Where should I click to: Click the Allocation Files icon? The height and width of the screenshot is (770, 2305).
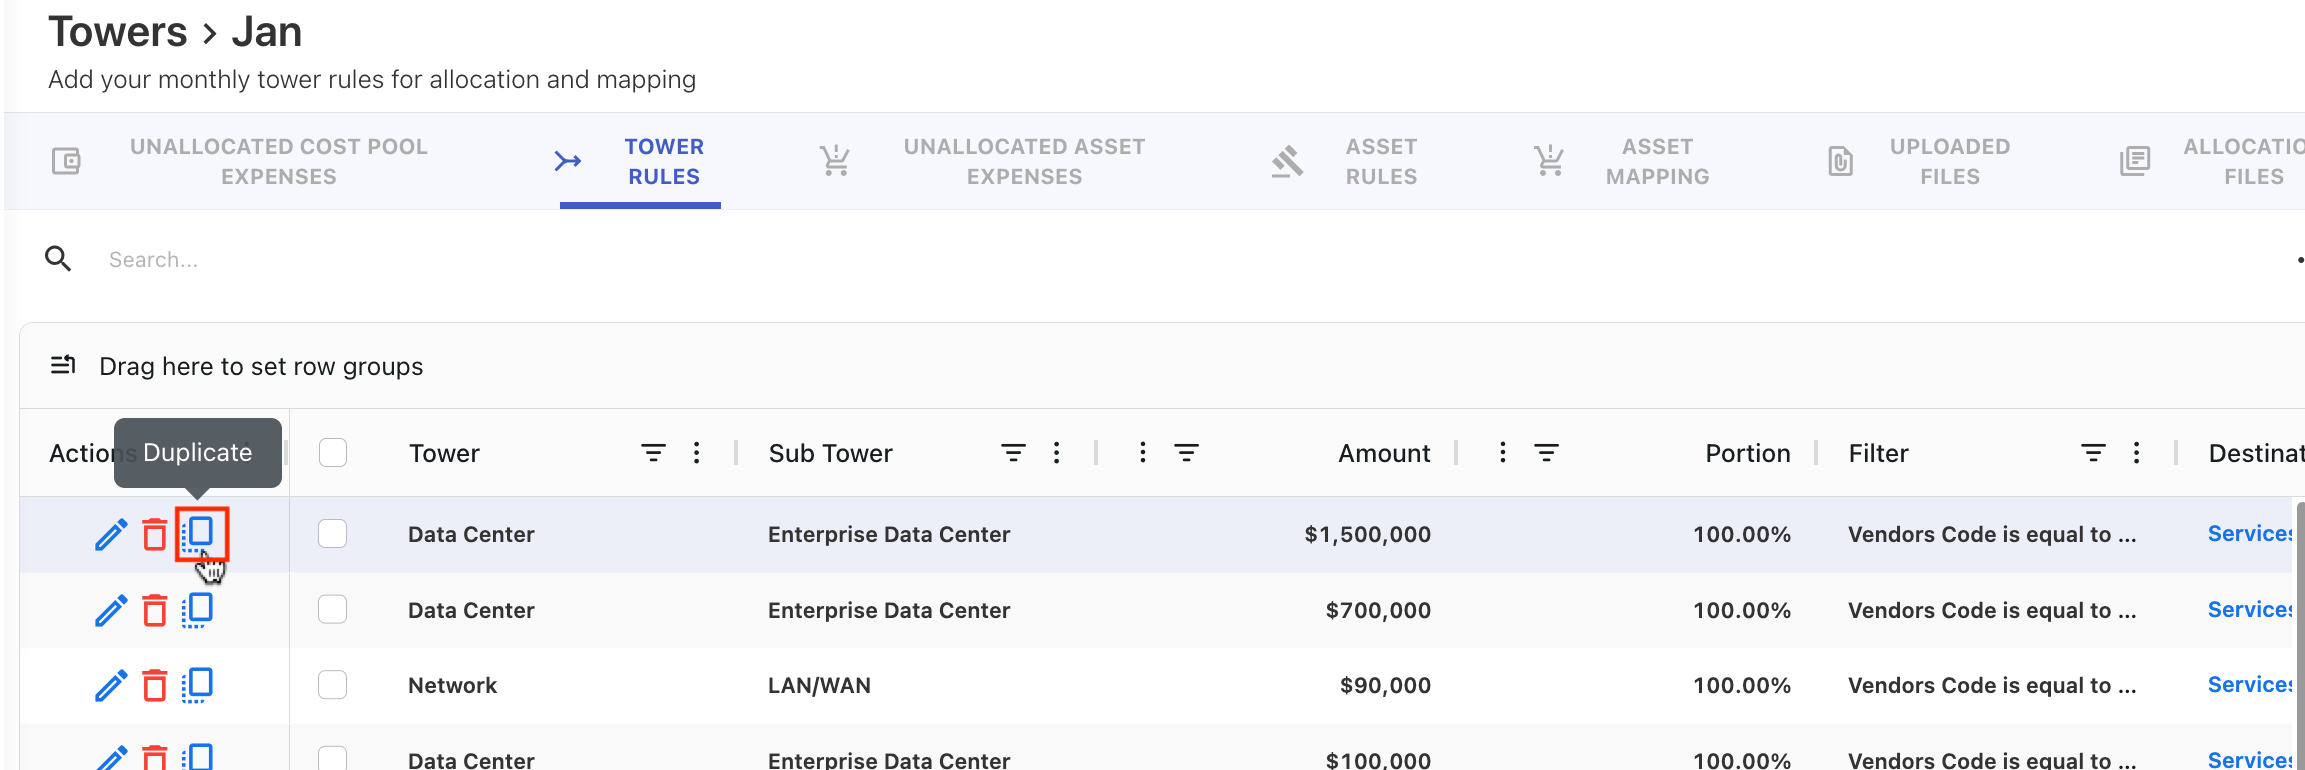(2135, 161)
